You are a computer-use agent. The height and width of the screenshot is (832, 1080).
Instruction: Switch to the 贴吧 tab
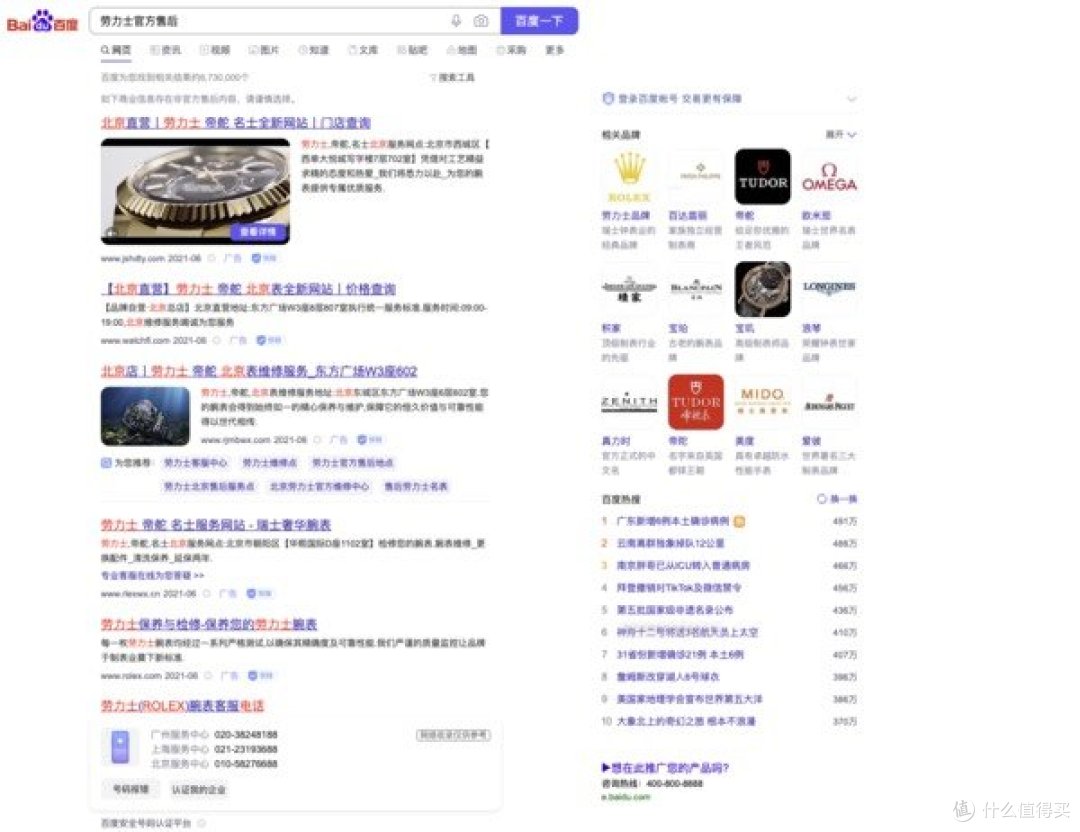coord(413,50)
